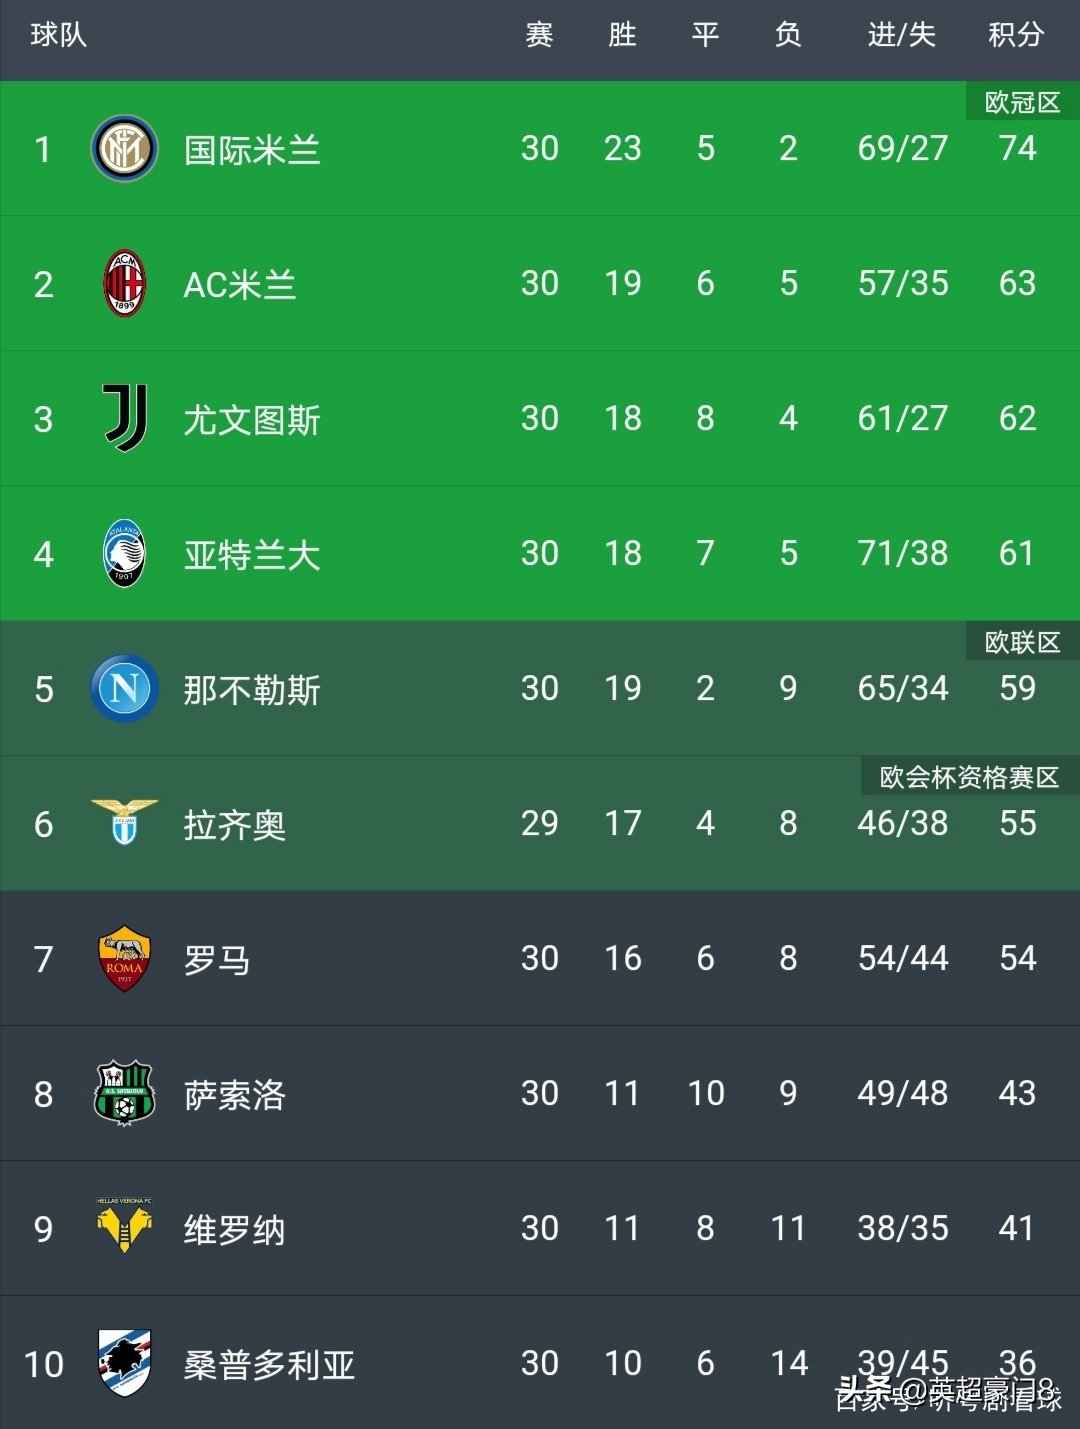Open the 拉齐奥 points value 55
Image resolution: width=1080 pixels, height=1429 pixels.
click(x=1018, y=823)
